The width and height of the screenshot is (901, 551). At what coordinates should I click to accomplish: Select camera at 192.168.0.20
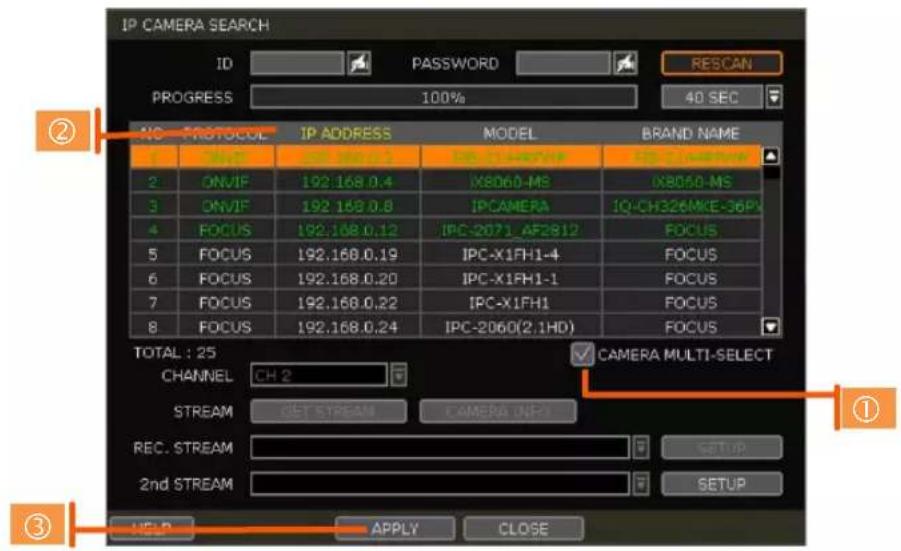click(446, 278)
